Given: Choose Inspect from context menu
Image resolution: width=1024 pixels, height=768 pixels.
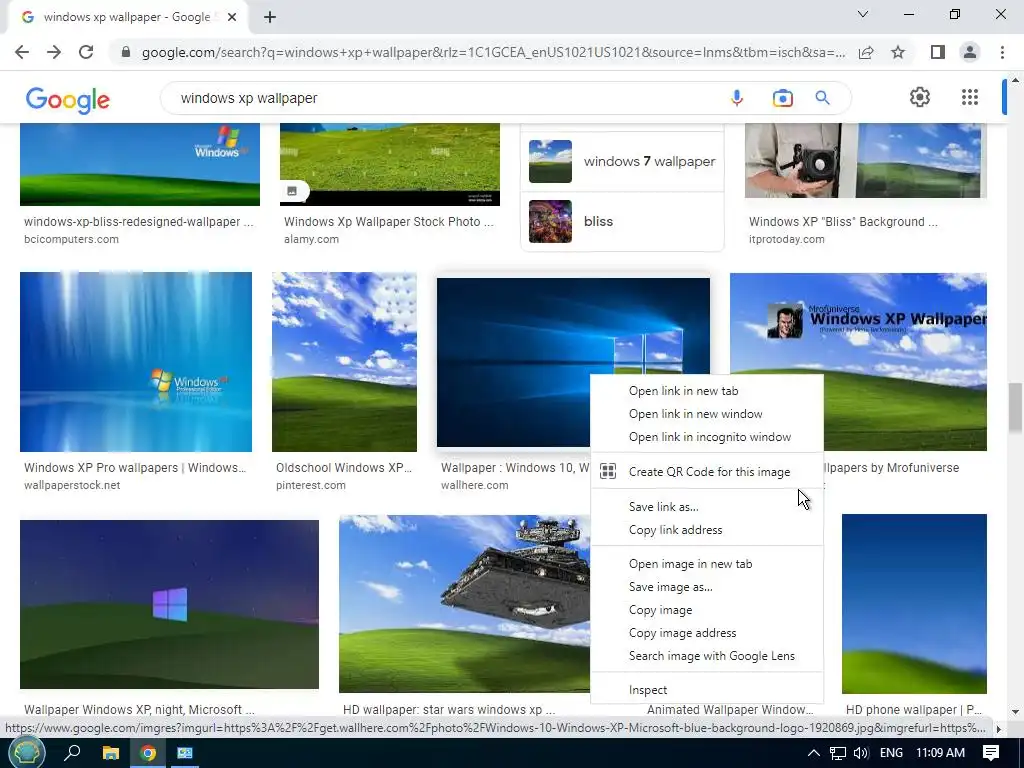Looking at the screenshot, I should click(707, 690).
